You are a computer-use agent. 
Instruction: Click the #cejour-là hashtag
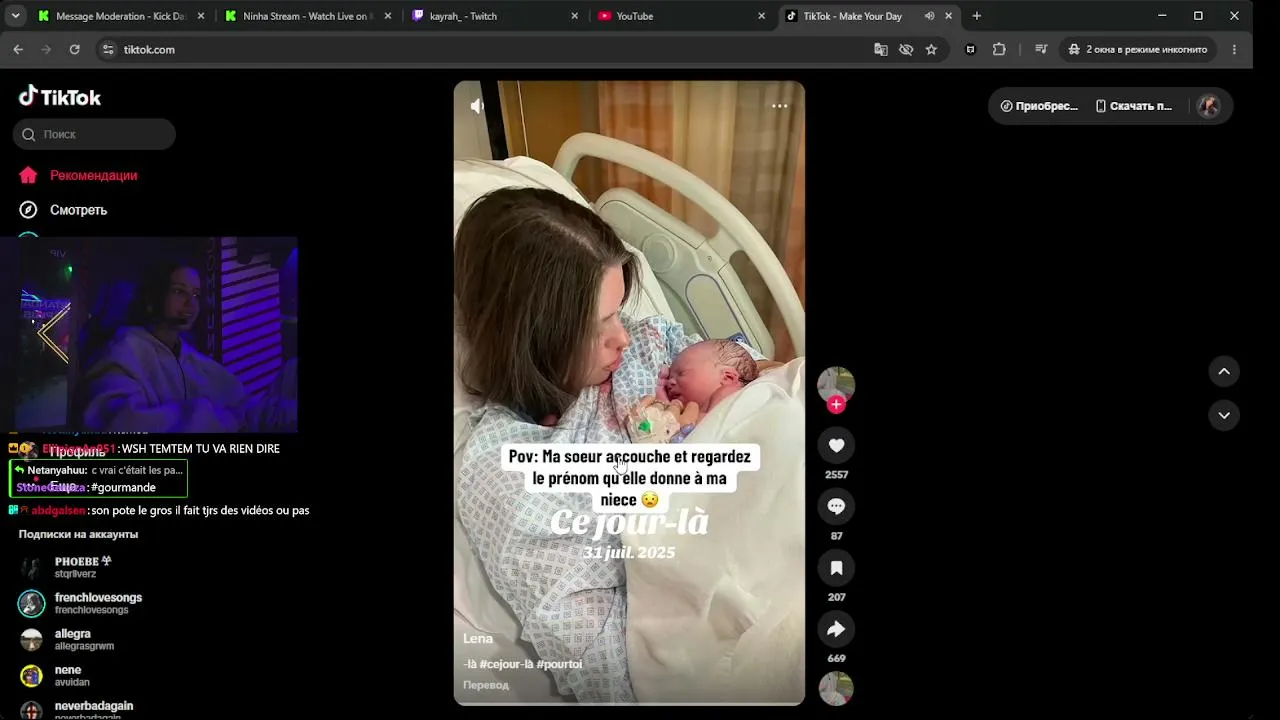508,664
